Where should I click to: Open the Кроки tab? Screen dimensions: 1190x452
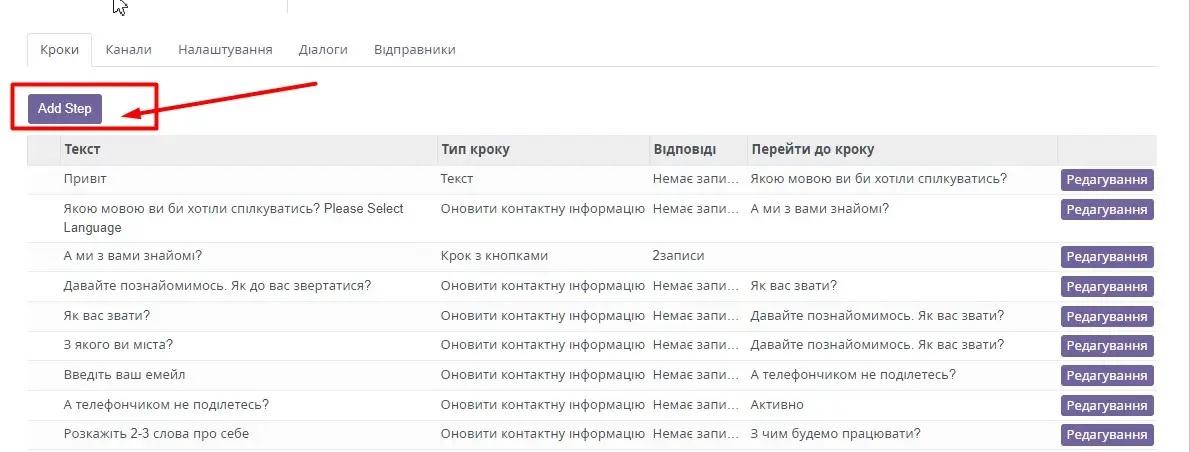coord(59,50)
